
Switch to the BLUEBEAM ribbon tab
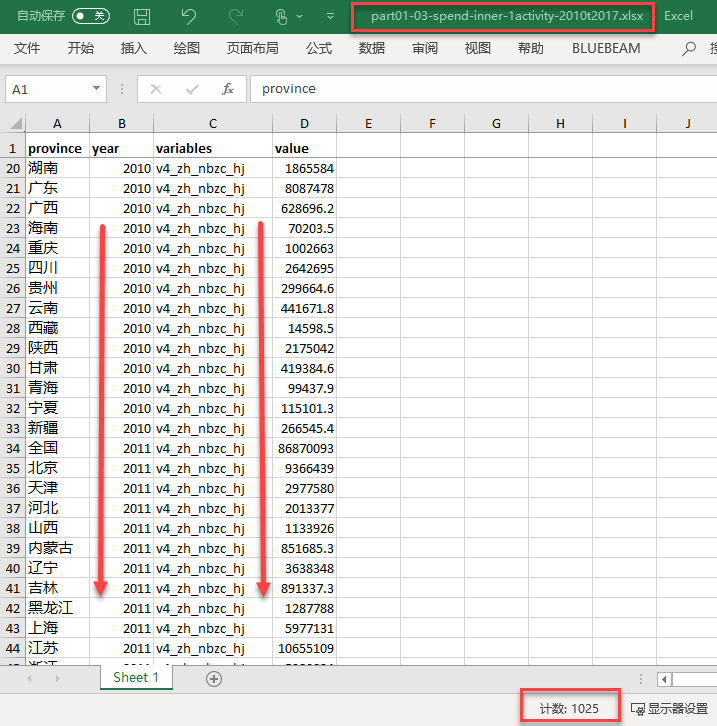(606, 48)
